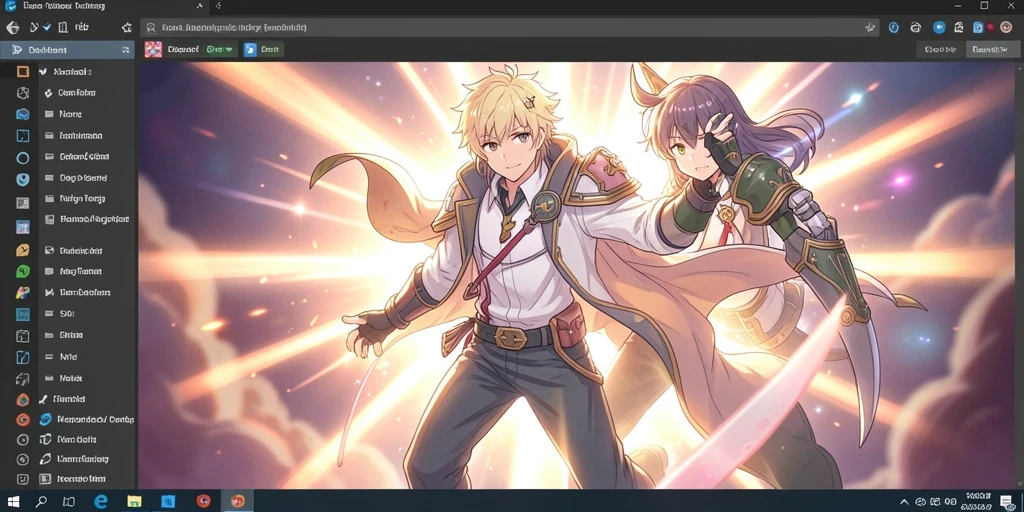The width and height of the screenshot is (1024, 512).
Task: Open taskbar search magnifier
Action: [x=41, y=502]
